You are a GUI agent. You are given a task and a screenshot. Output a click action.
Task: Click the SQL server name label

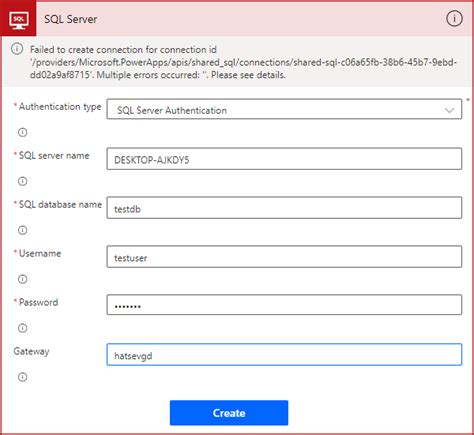[54, 156]
